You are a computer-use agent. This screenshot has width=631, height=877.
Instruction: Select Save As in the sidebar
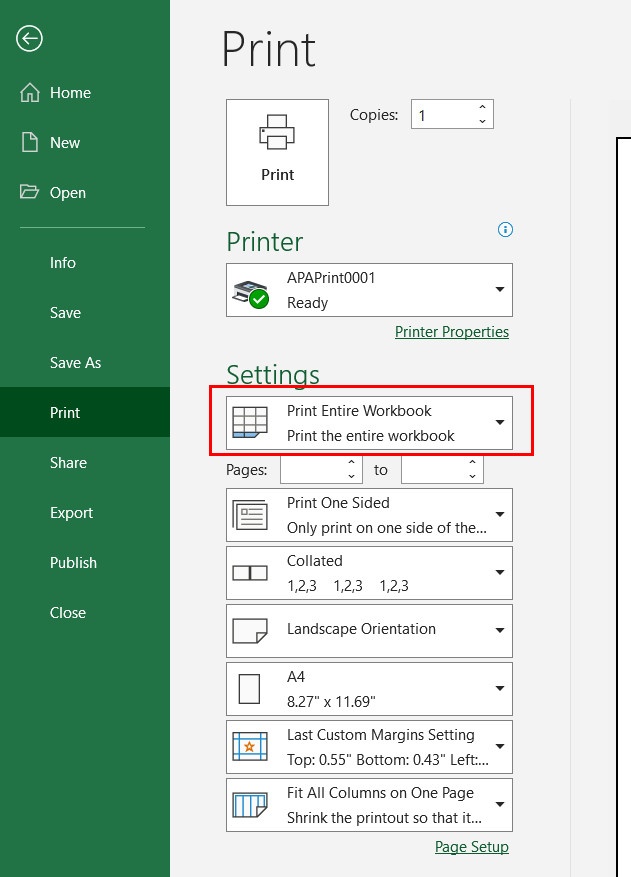pyautogui.click(x=76, y=362)
